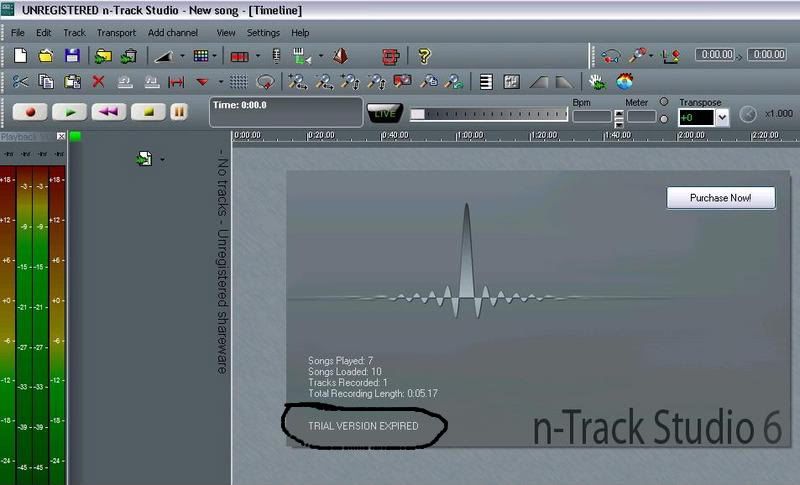The height and width of the screenshot is (485, 800).
Task: Close the Playback meter panel
Action: pos(61,136)
